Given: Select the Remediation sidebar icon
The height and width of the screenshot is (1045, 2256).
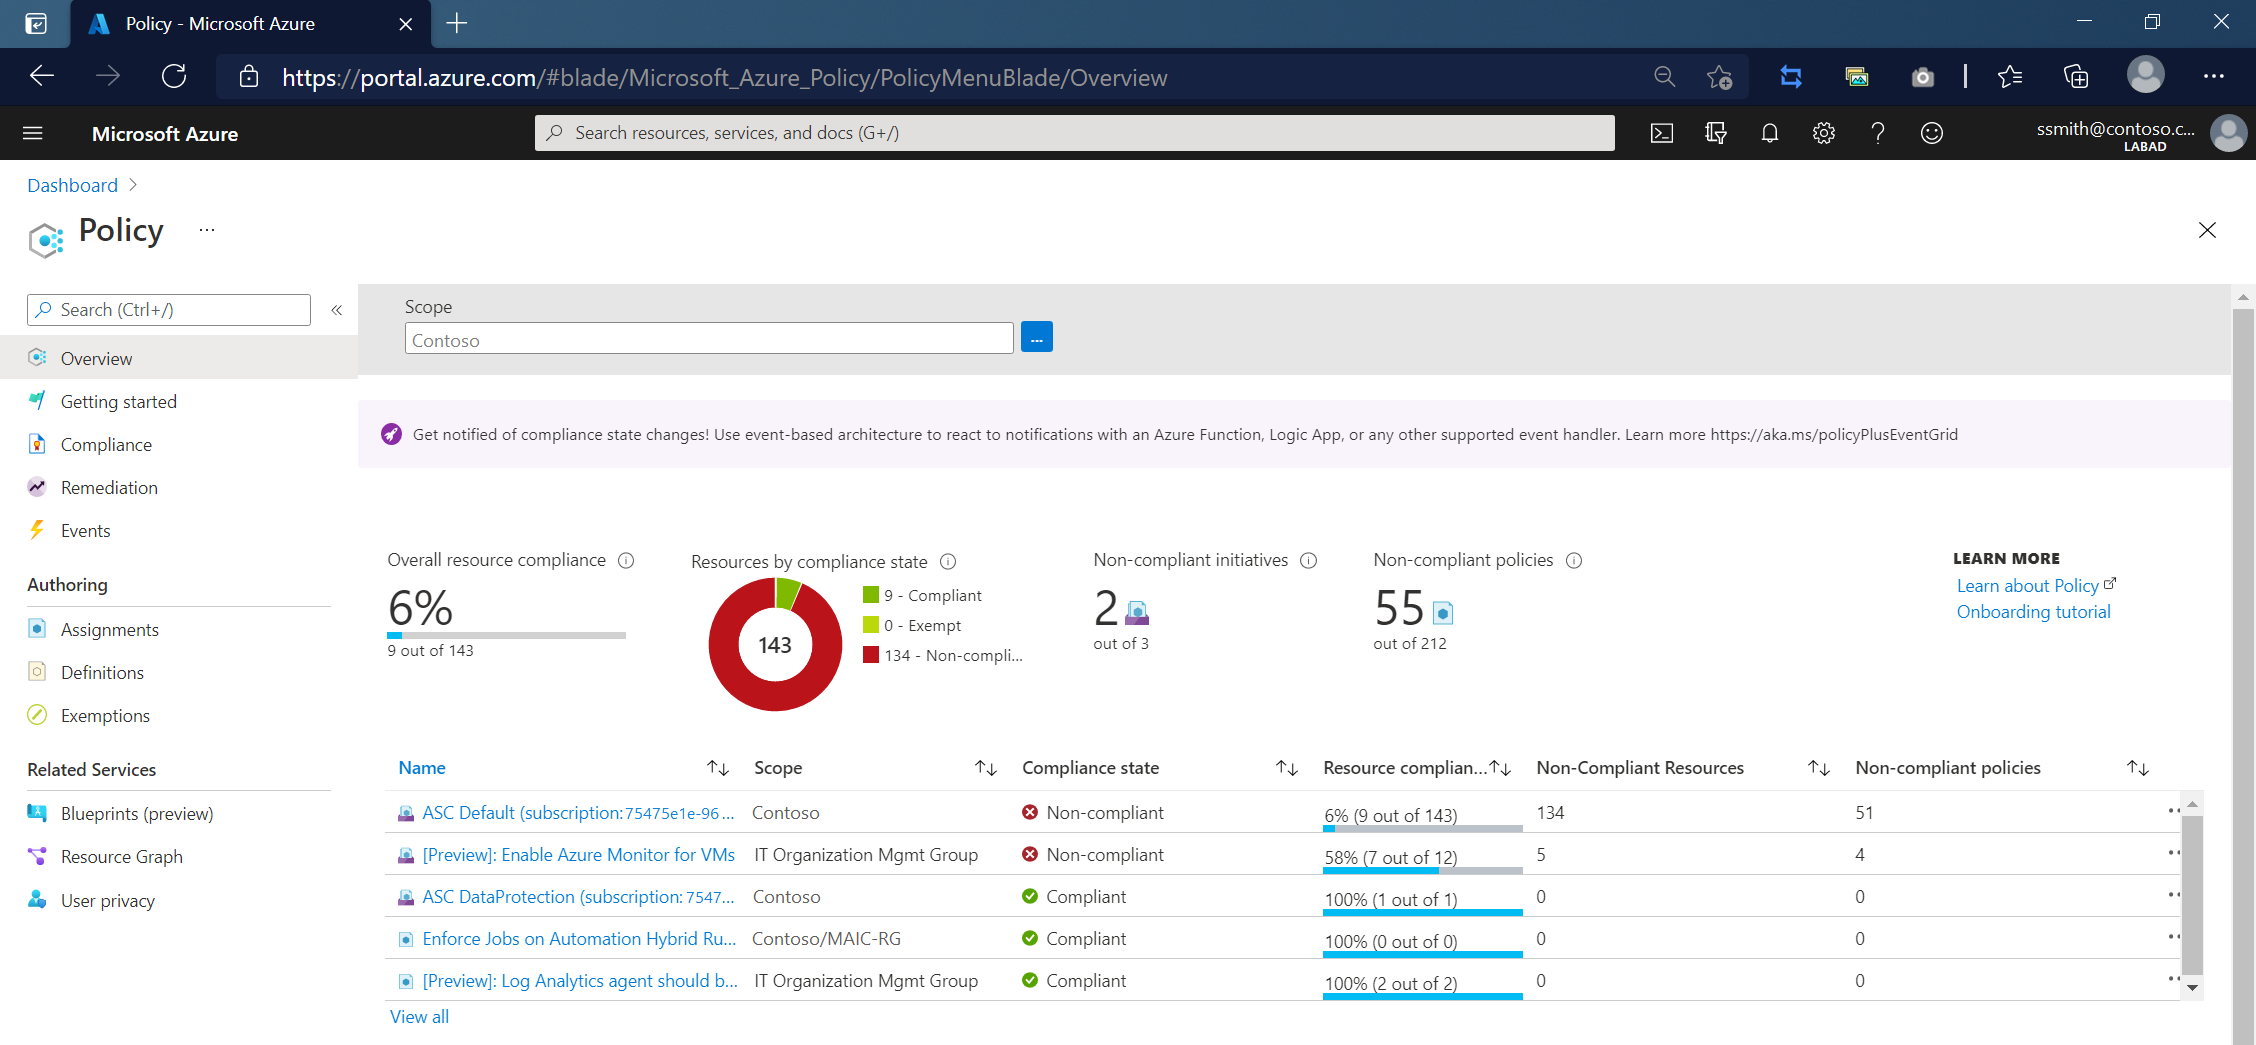Looking at the screenshot, I should tap(38, 487).
